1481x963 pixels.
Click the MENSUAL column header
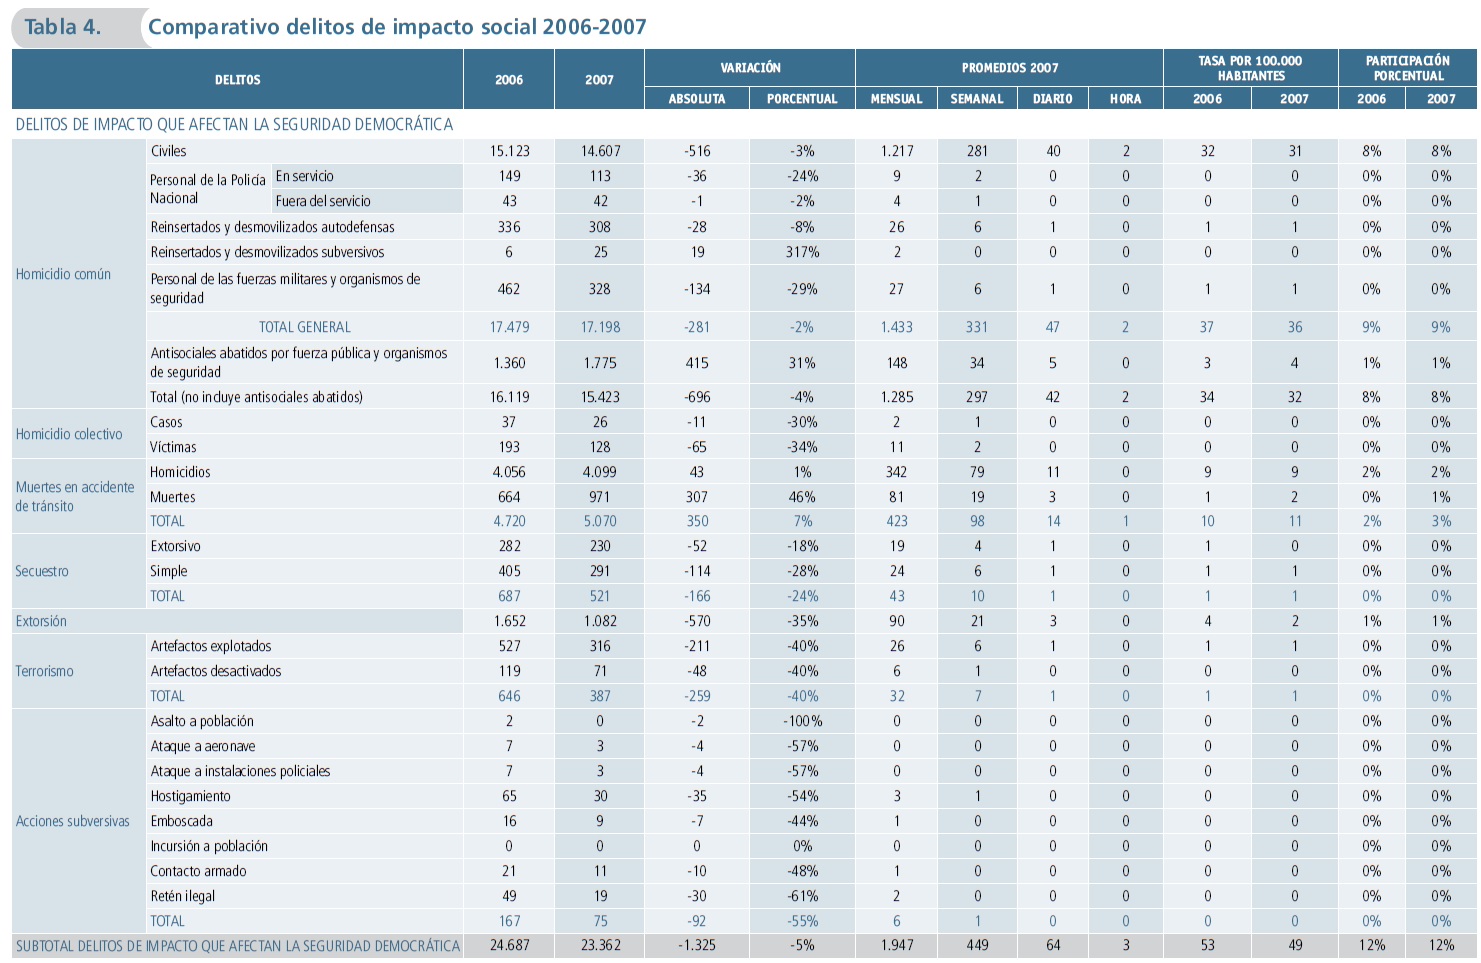coord(896,99)
